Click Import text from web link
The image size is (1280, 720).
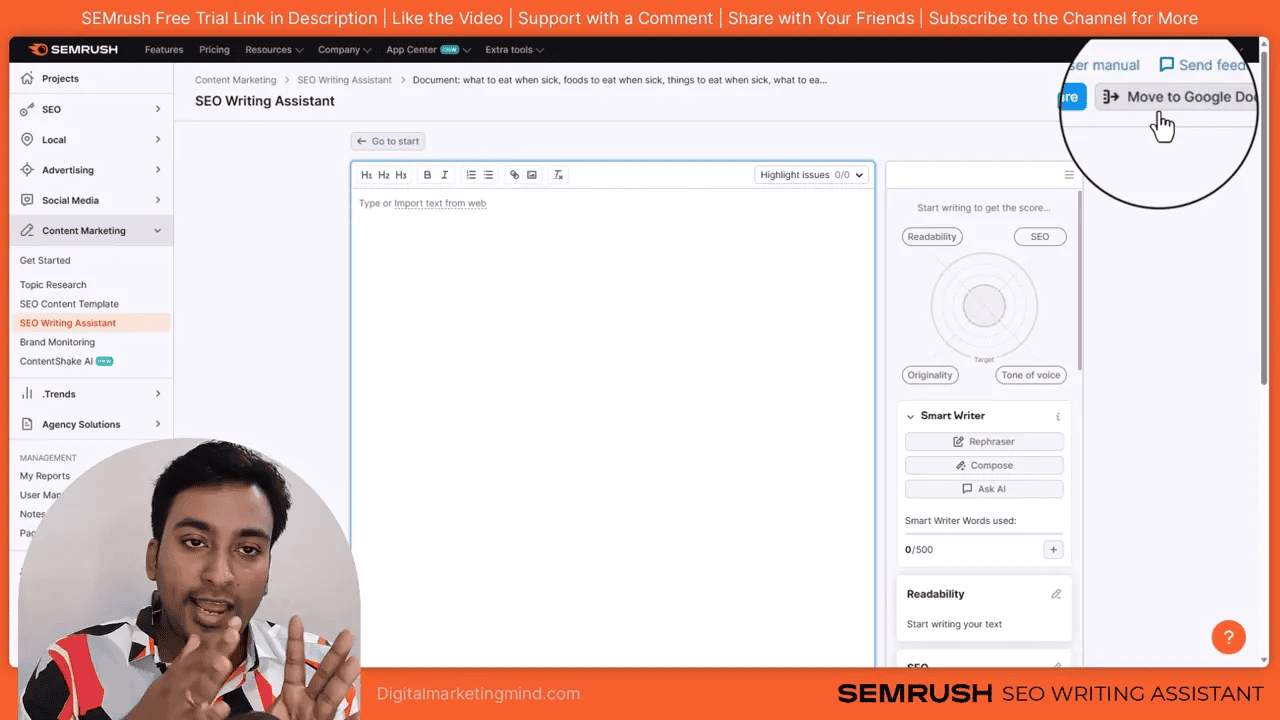tap(440, 203)
